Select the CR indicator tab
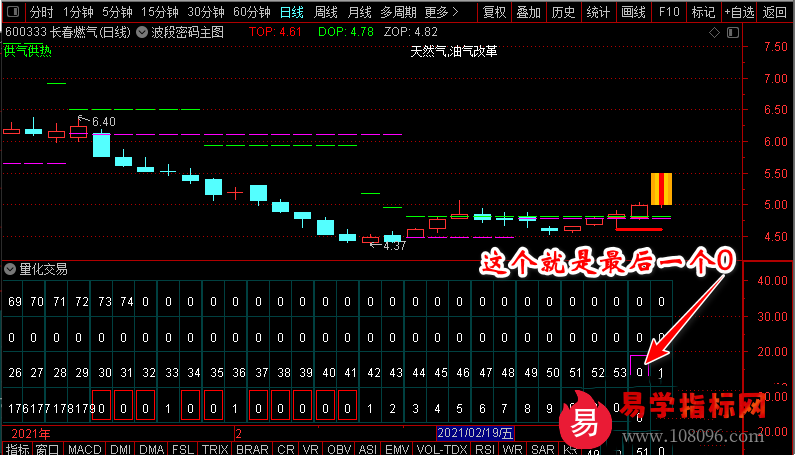Image resolution: width=795 pixels, height=455 pixels. 285,449
